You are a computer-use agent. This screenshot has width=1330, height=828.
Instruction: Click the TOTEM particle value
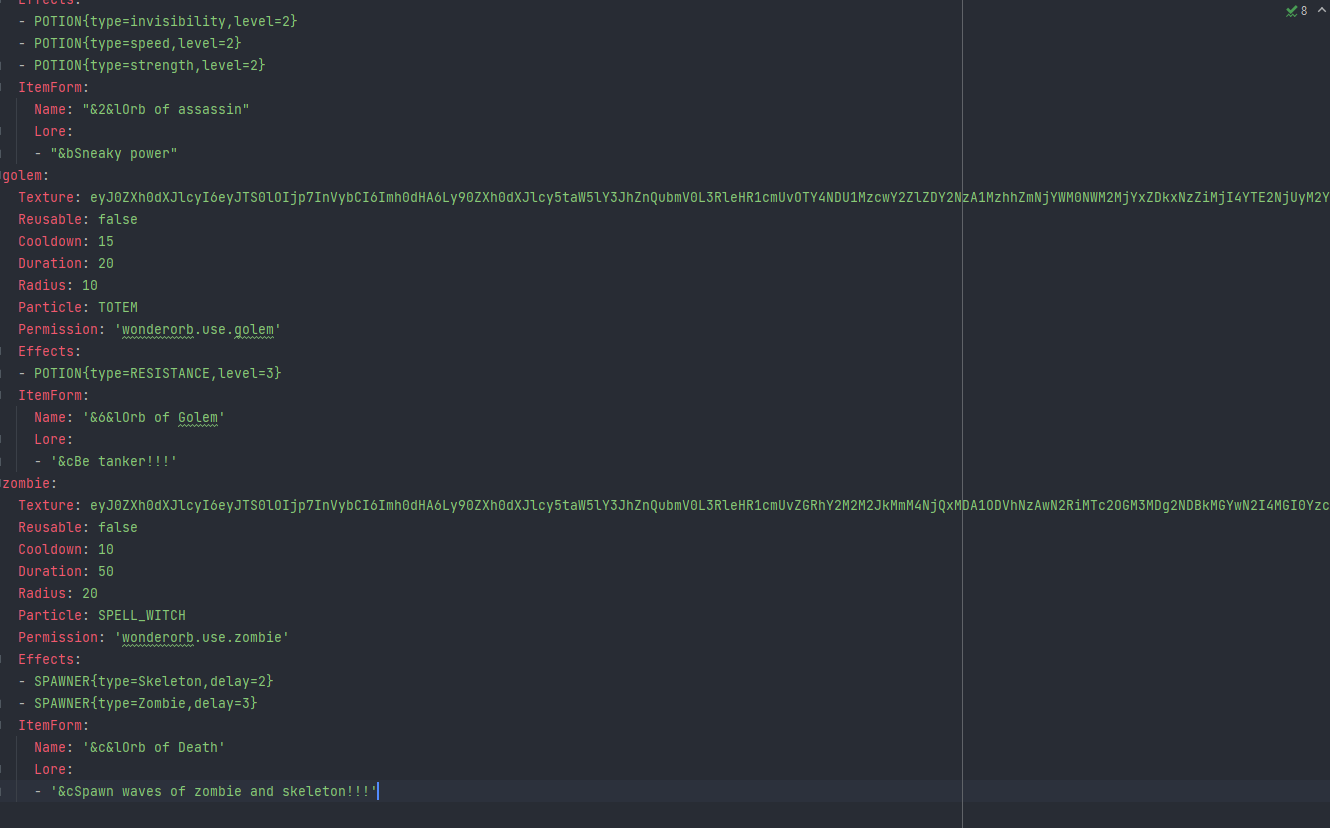(117, 307)
